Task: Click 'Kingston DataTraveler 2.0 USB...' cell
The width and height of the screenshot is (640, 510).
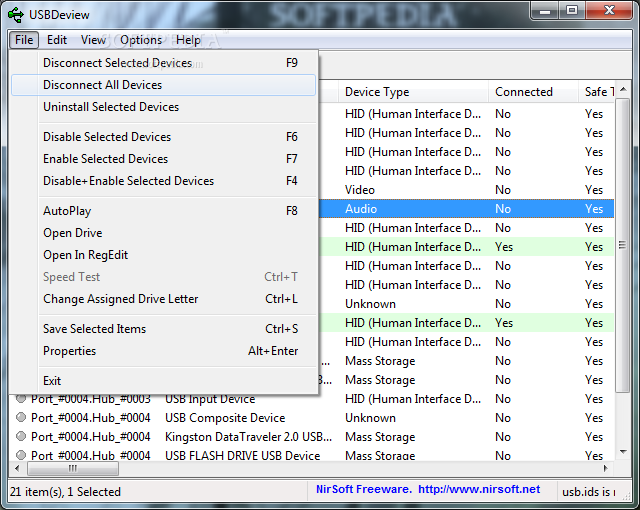Action: pyautogui.click(x=248, y=437)
